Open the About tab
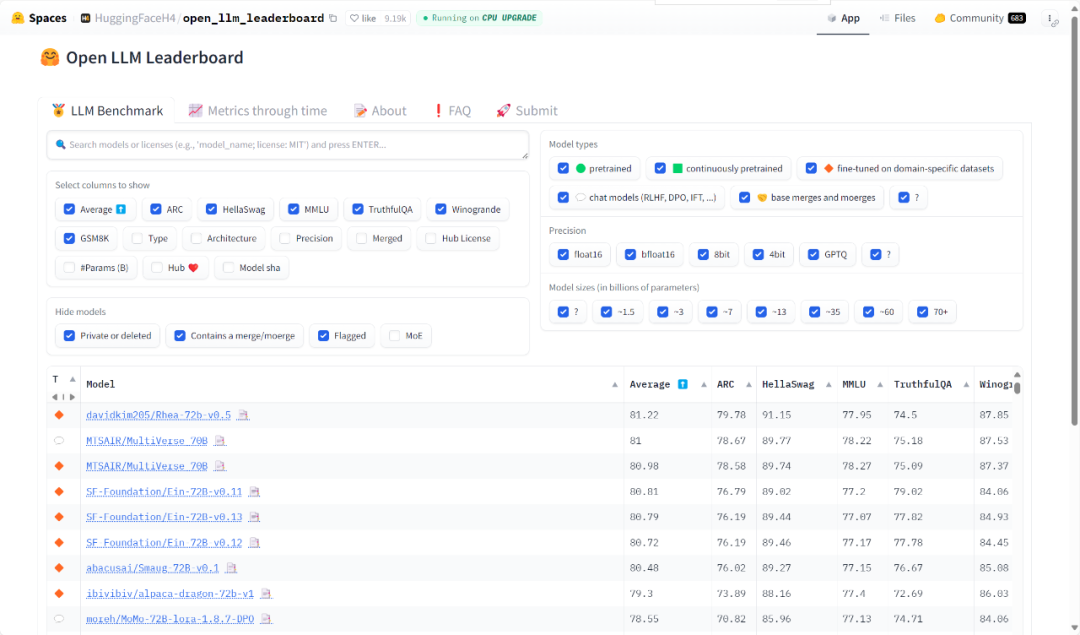Image resolution: width=1080 pixels, height=635 pixels. click(380, 111)
